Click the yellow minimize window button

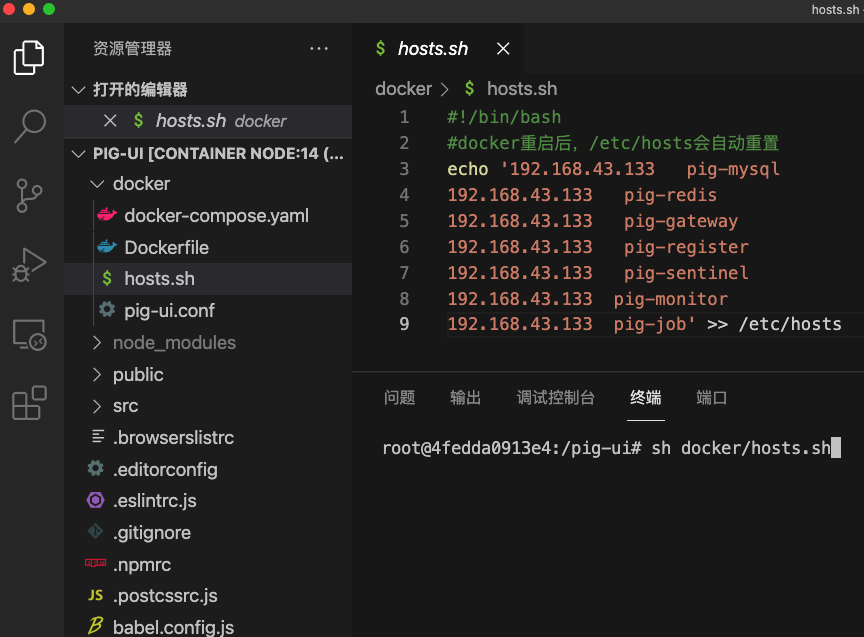[29, 9]
